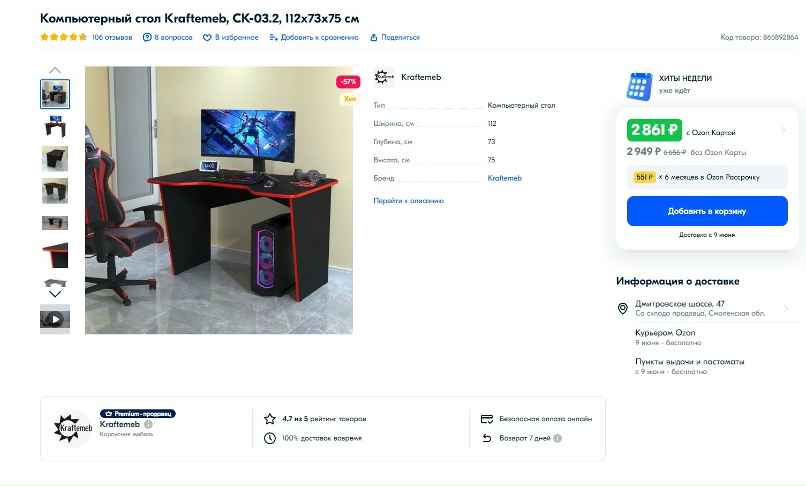Image resolution: width=806 pixels, height=486 pixels.
Task: Add the desk to cart
Action: tap(707, 211)
